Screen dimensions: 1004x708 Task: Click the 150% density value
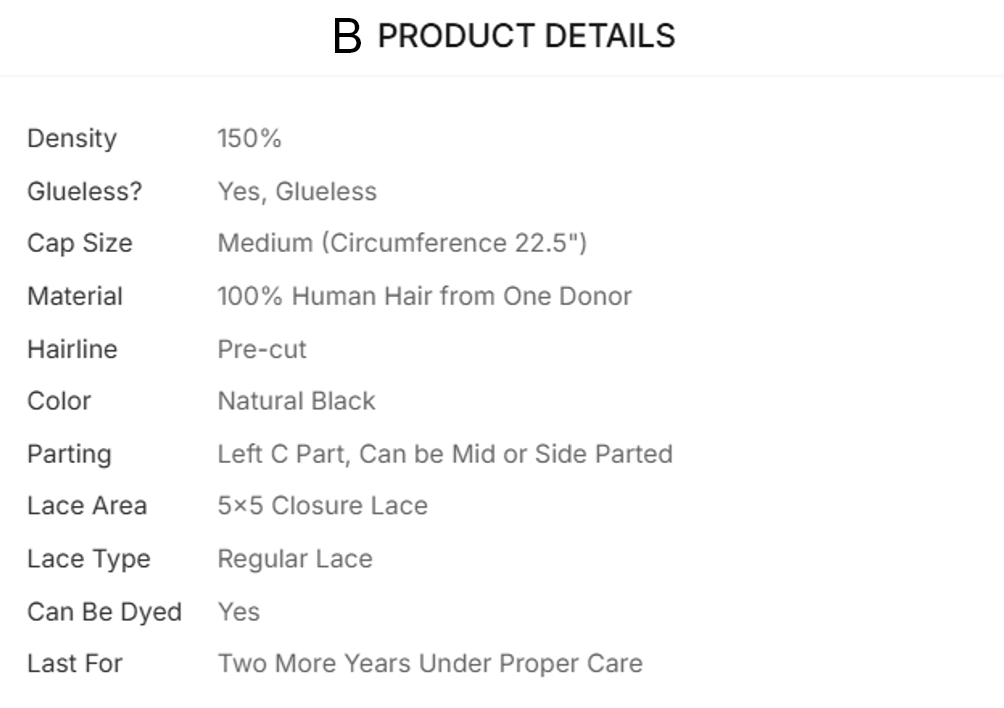(x=250, y=139)
